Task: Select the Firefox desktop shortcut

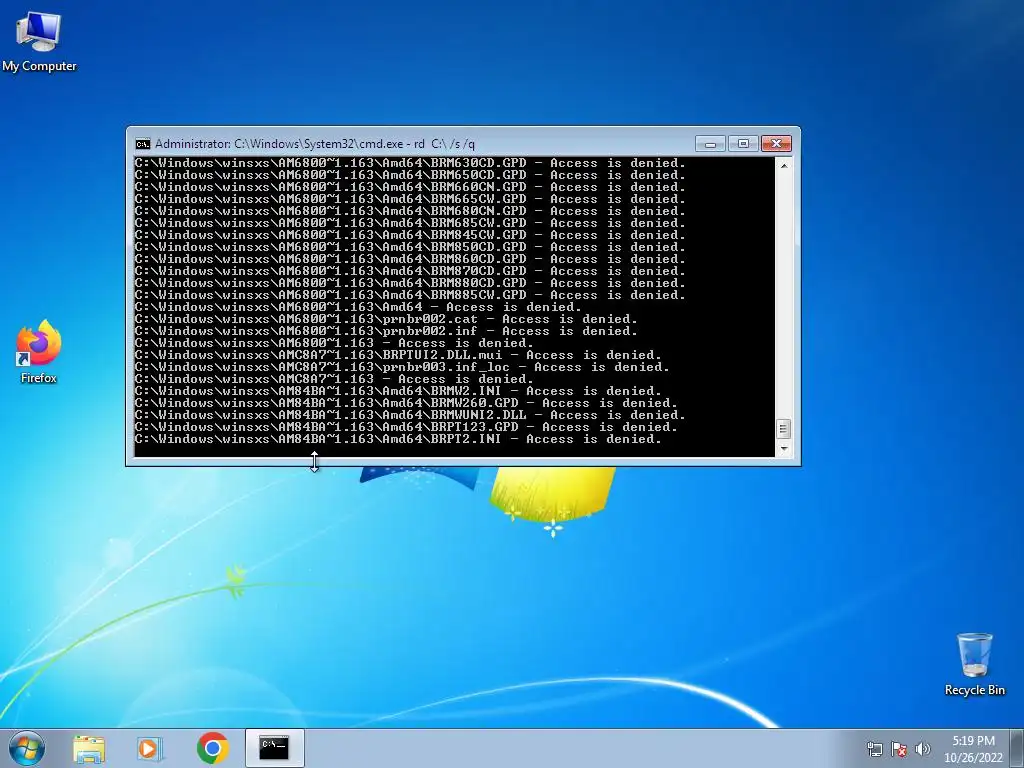Action: click(39, 351)
